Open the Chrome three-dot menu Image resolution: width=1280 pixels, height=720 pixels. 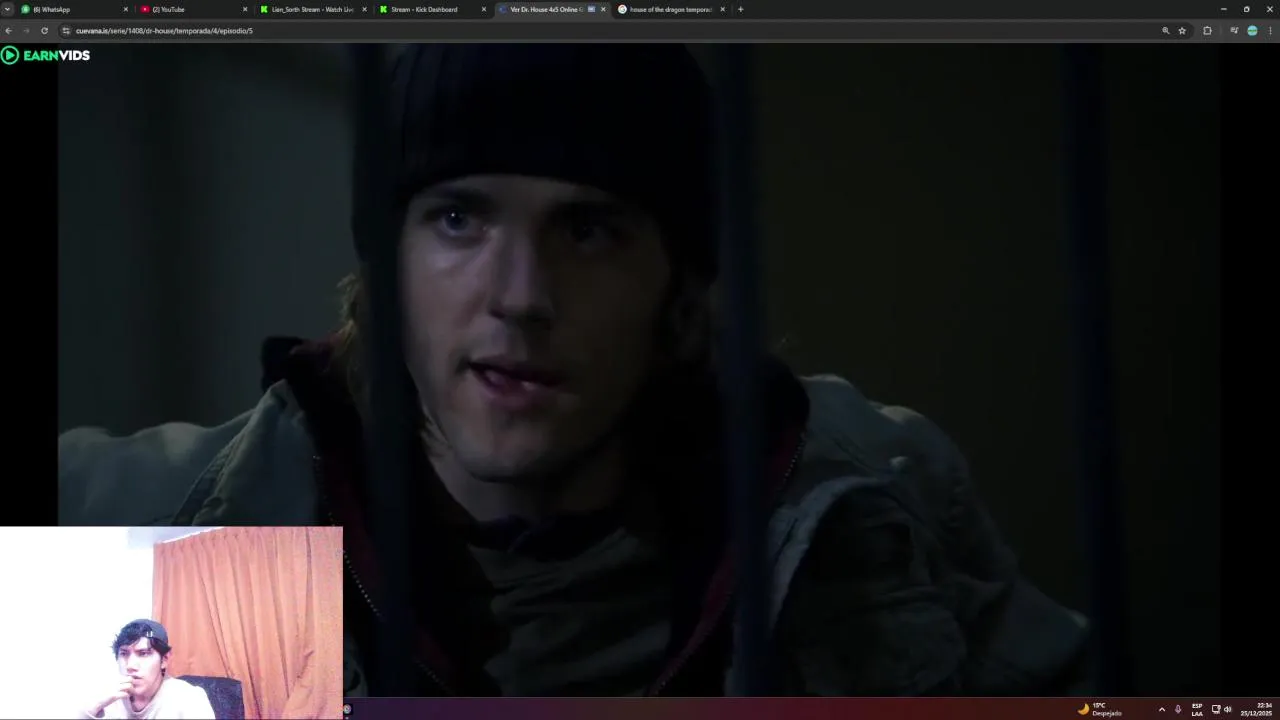coord(1270,30)
